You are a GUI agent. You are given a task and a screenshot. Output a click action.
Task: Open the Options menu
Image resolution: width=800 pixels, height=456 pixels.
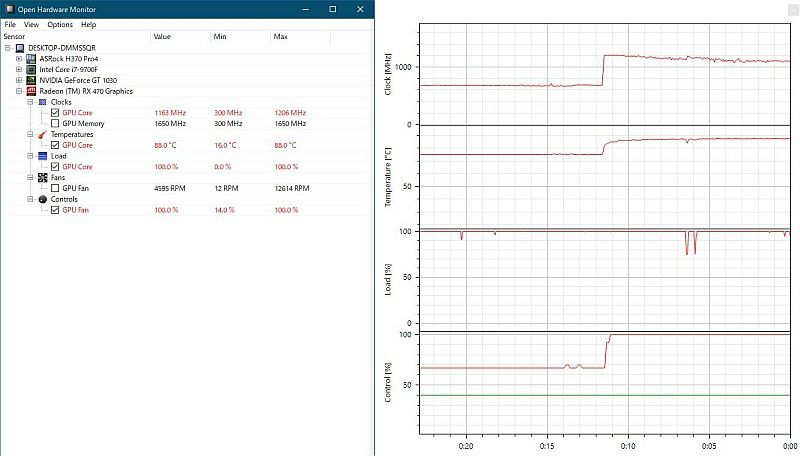click(60, 24)
